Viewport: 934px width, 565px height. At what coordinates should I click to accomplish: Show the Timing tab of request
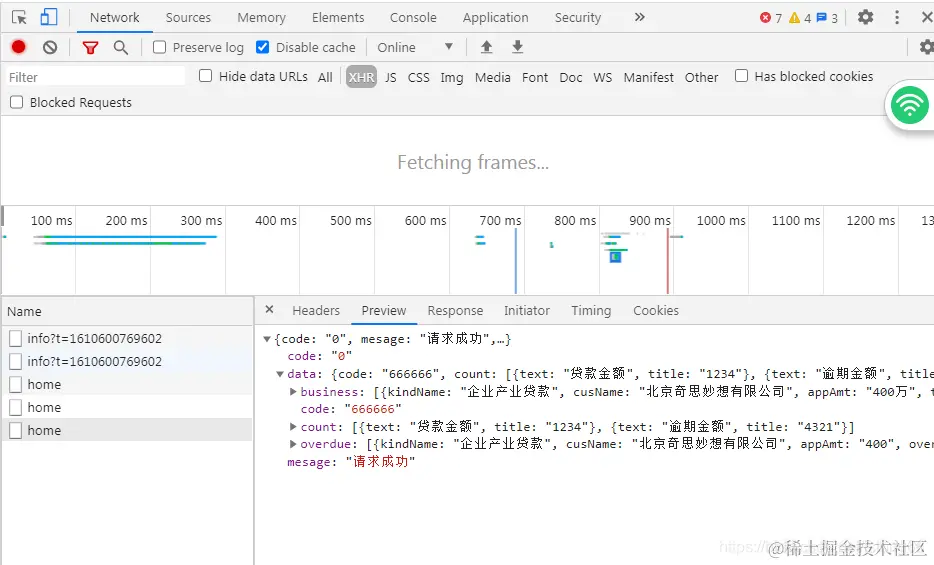point(591,310)
